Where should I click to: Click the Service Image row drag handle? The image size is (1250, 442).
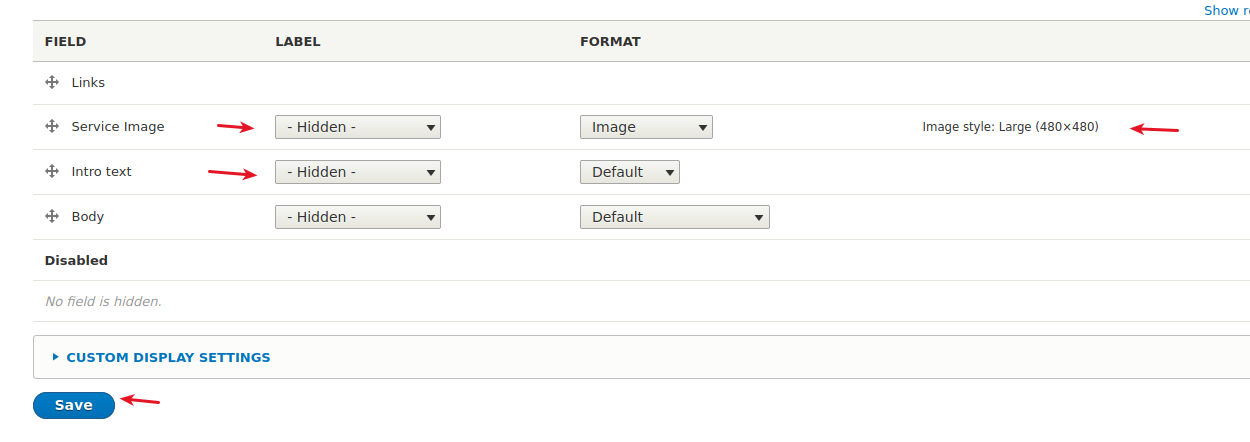pos(52,127)
